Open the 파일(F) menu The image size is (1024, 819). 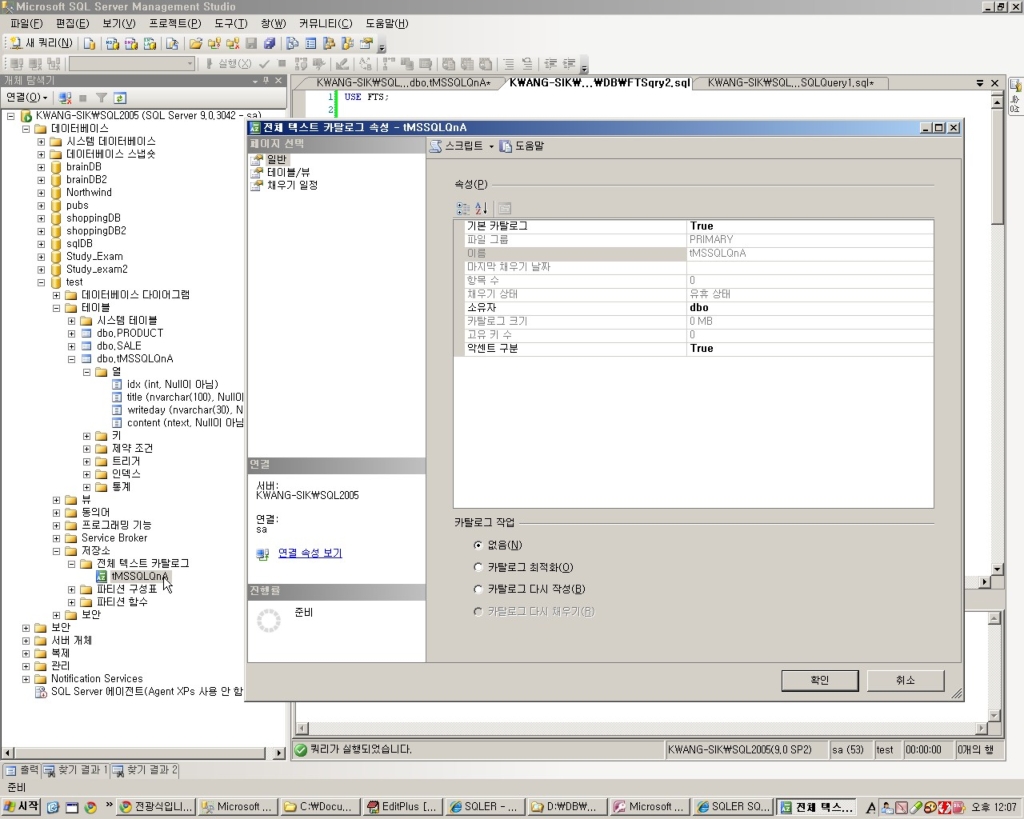coord(26,24)
